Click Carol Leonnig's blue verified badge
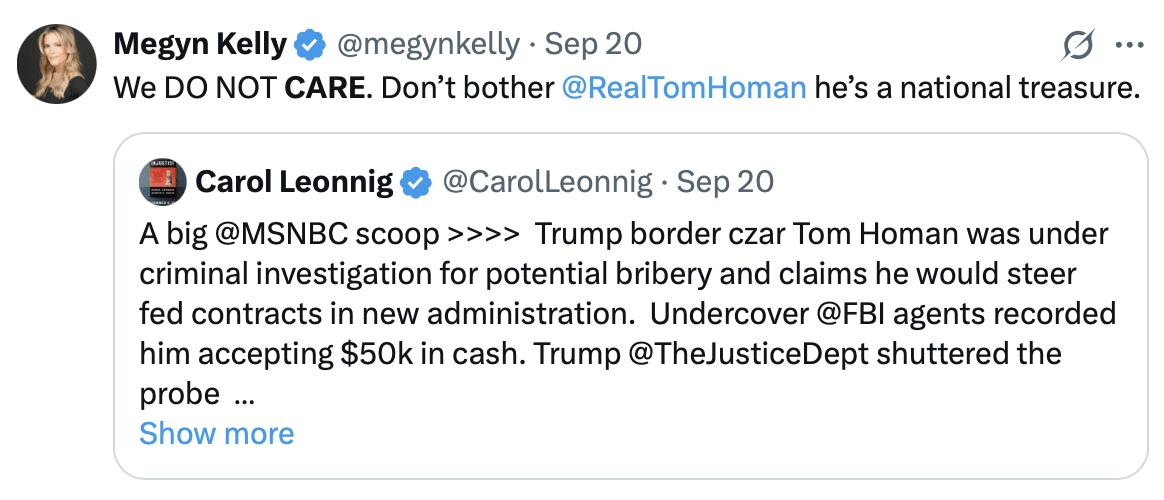Viewport: 1164px width, 500px height. [416, 182]
